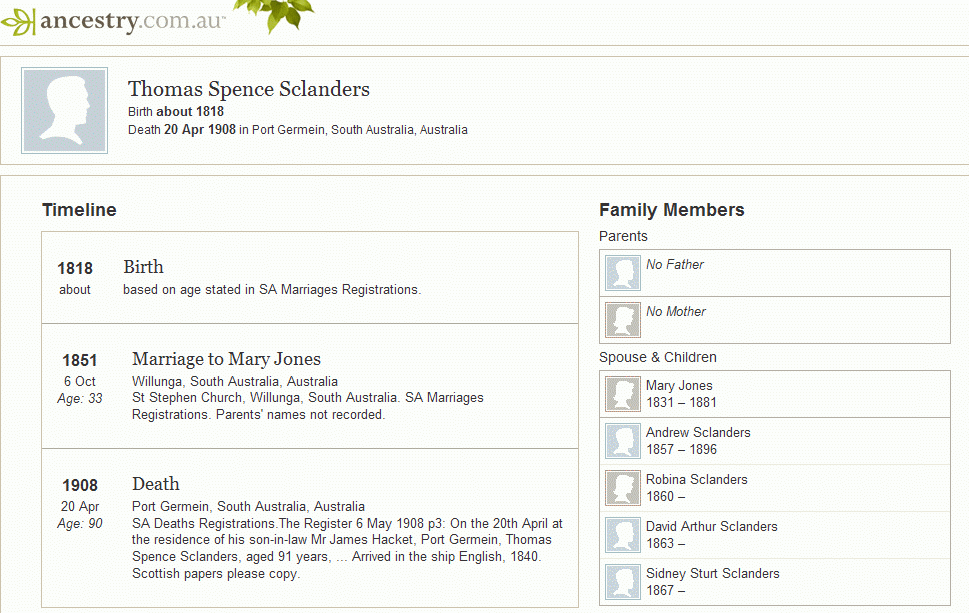The image size is (969, 613).
Task: Open Mary Jones portrait icon
Action: [622, 394]
